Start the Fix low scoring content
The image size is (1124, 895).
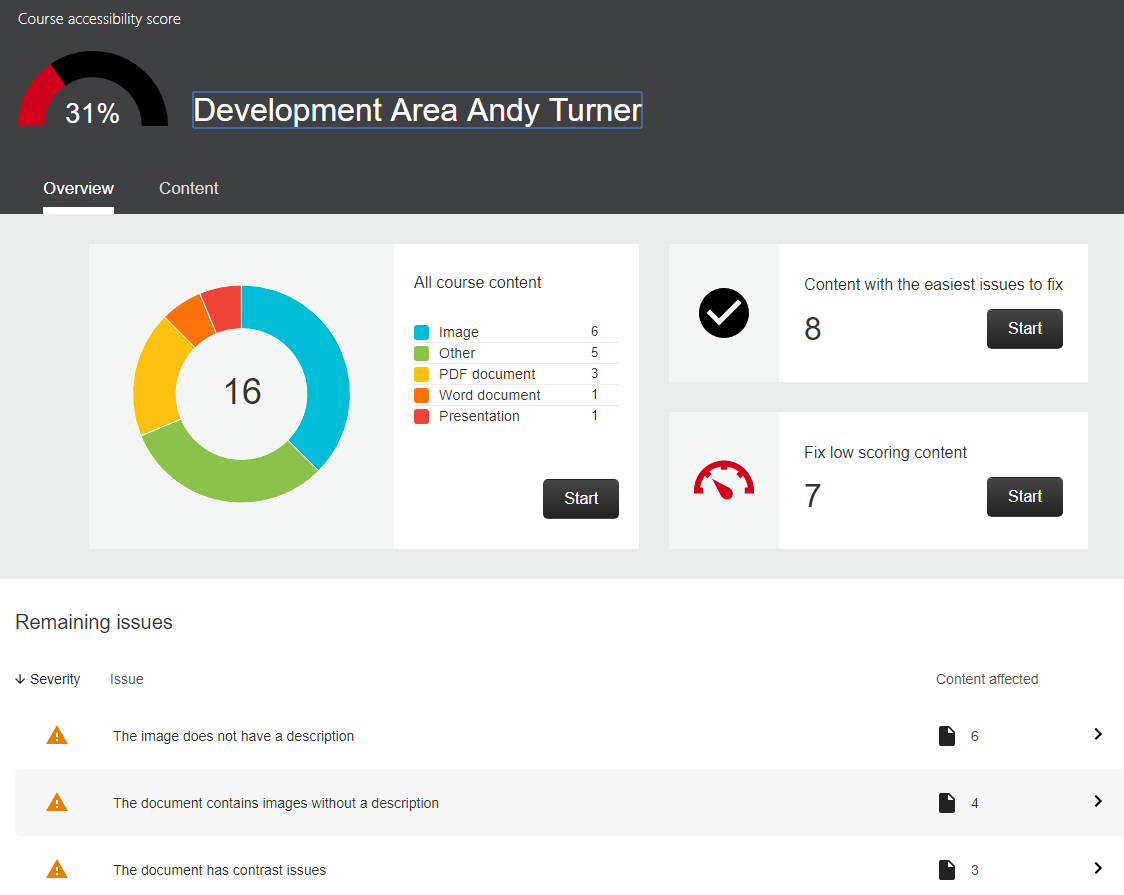pyautogui.click(x=1024, y=497)
